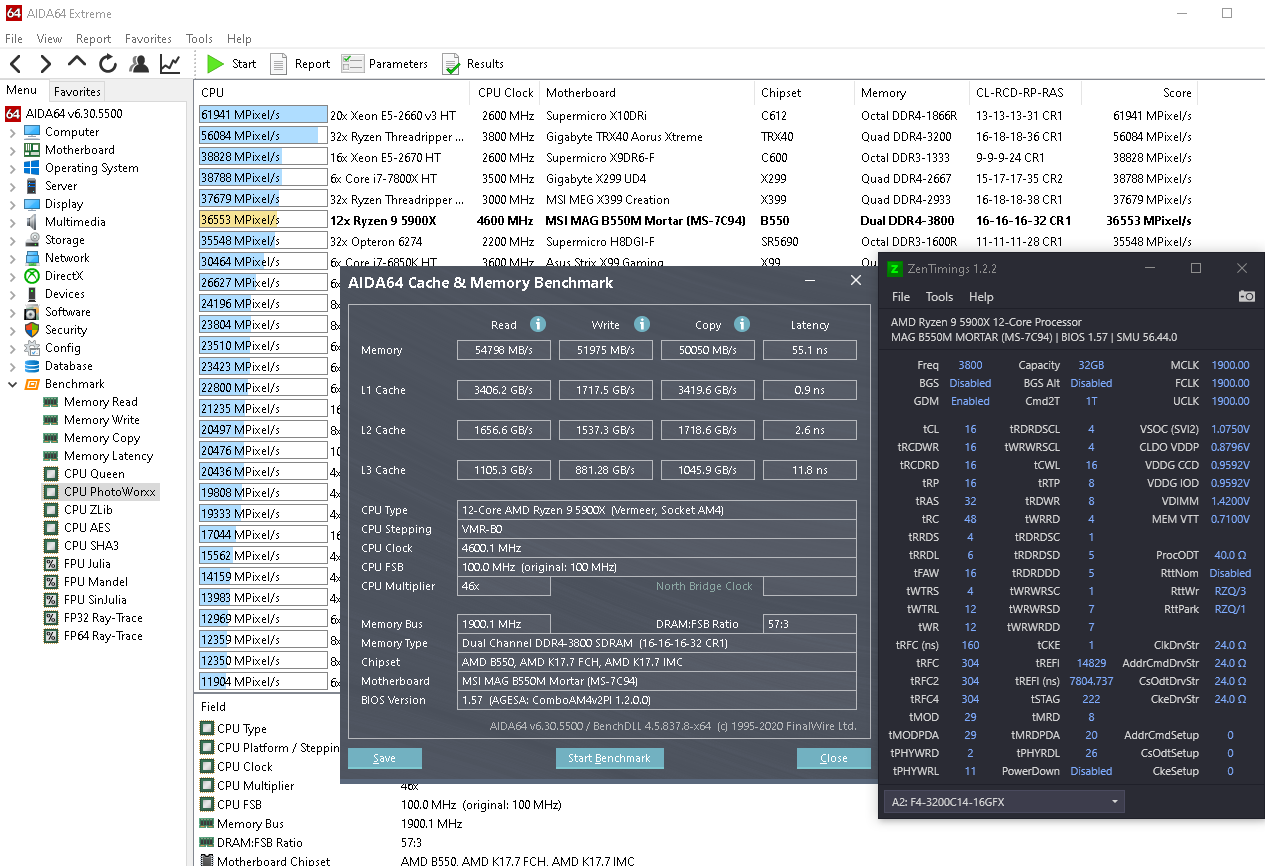Select CPU PhotoWorxx benchmark in tree

110,492
